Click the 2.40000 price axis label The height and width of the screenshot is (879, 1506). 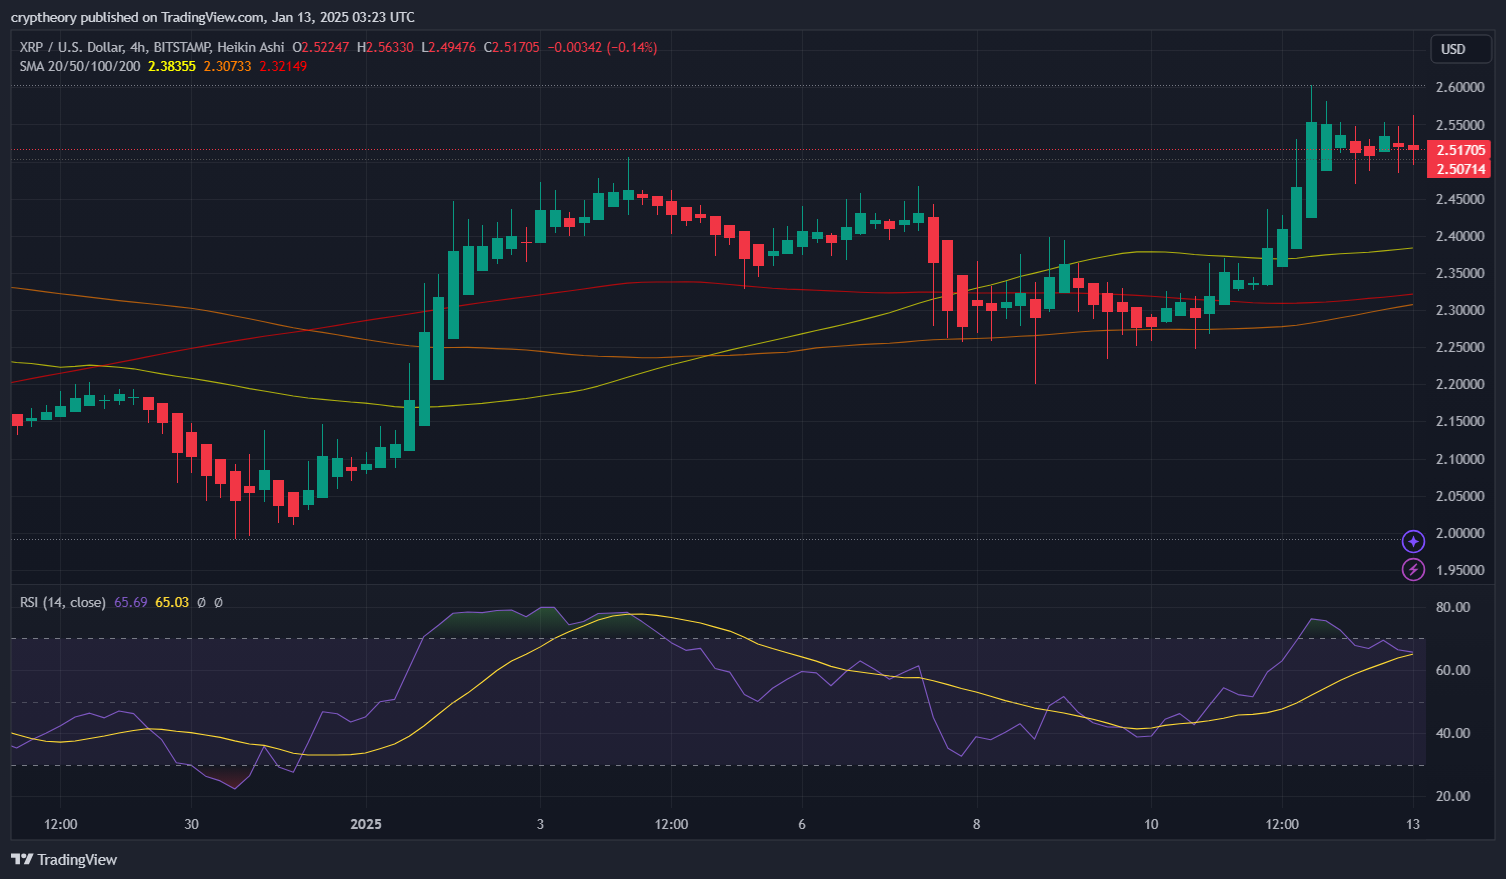pos(1460,236)
